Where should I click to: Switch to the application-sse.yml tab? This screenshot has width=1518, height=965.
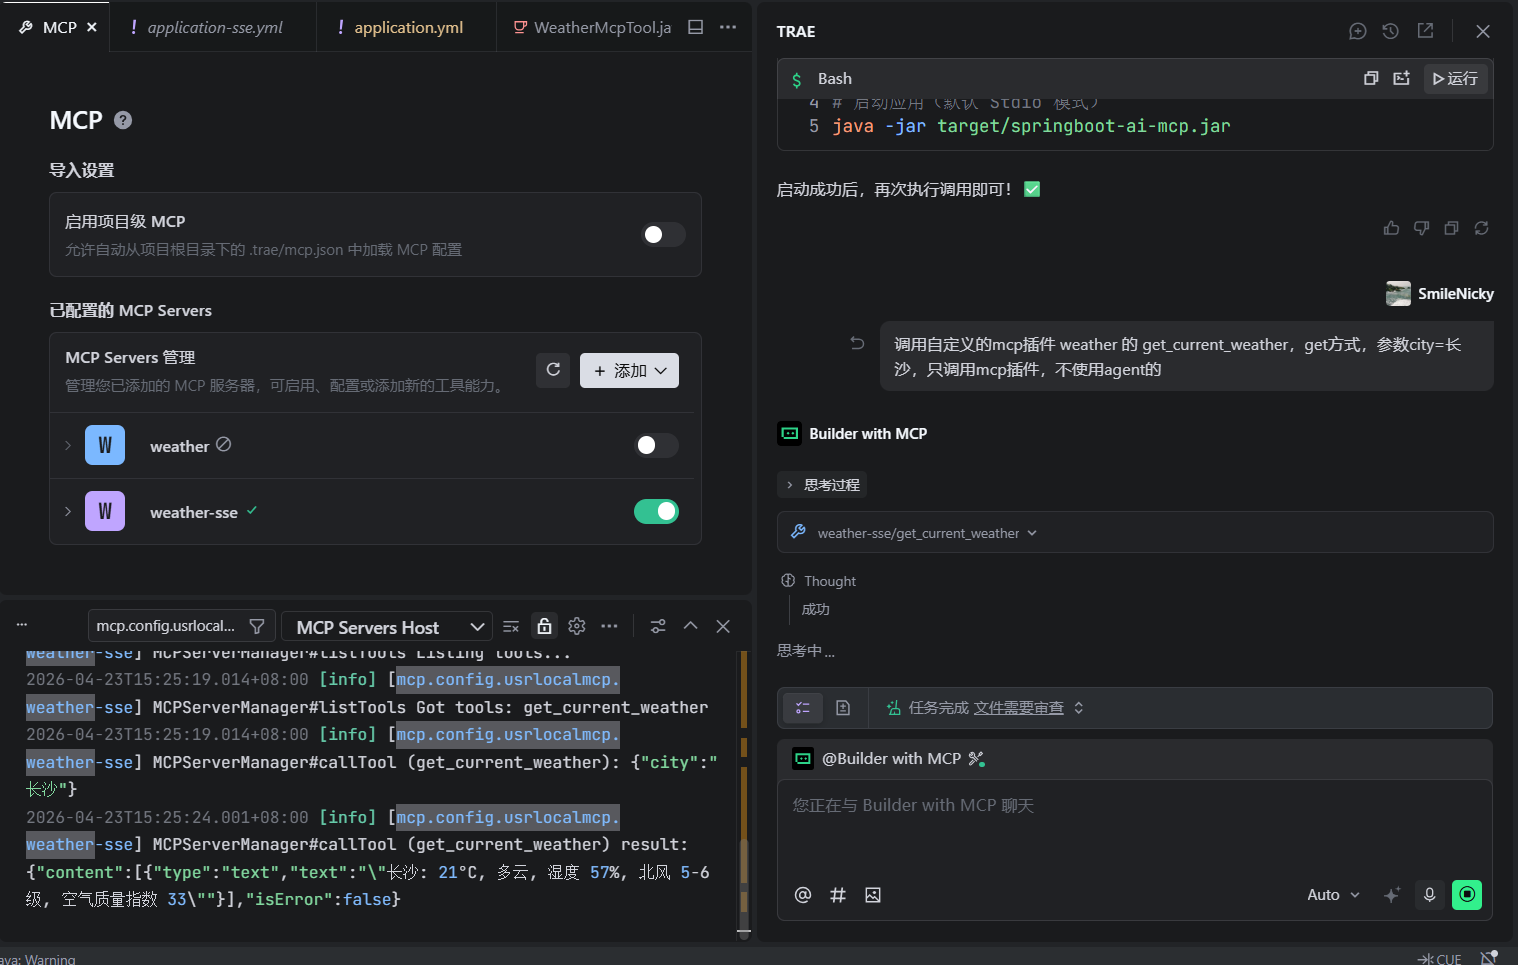pos(215,27)
